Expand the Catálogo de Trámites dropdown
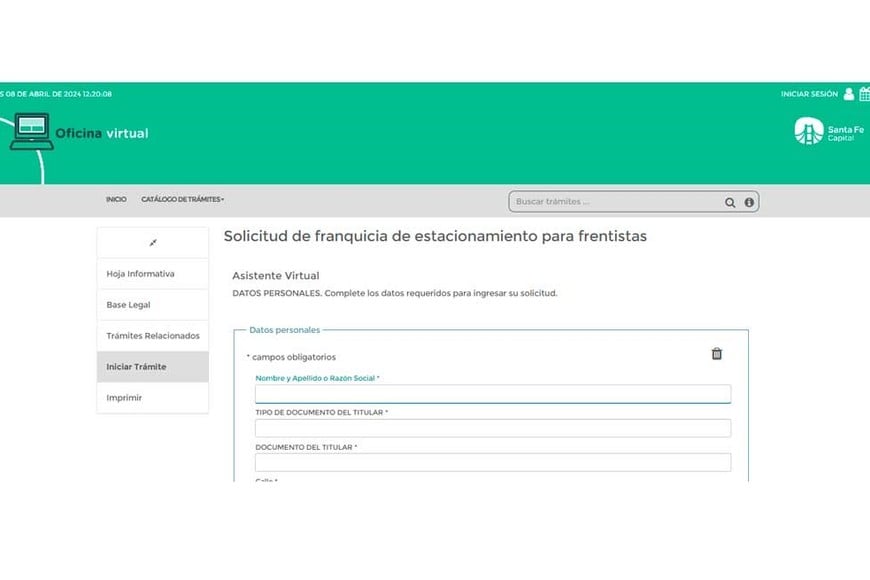 [182, 200]
